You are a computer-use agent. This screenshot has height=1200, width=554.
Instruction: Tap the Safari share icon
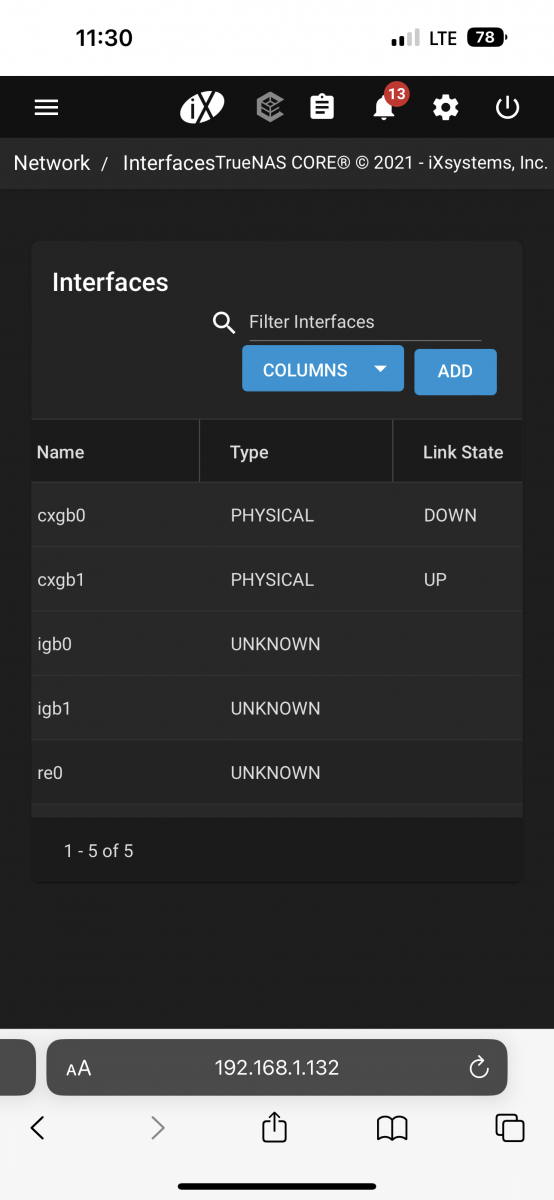pyautogui.click(x=274, y=1127)
